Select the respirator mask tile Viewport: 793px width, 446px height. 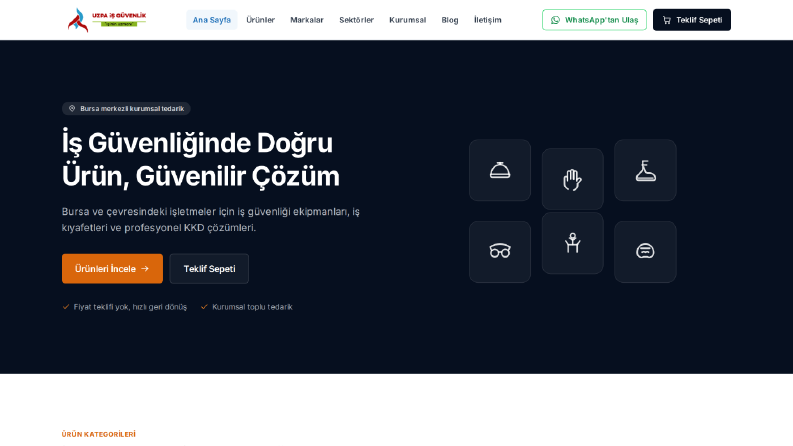point(645,251)
